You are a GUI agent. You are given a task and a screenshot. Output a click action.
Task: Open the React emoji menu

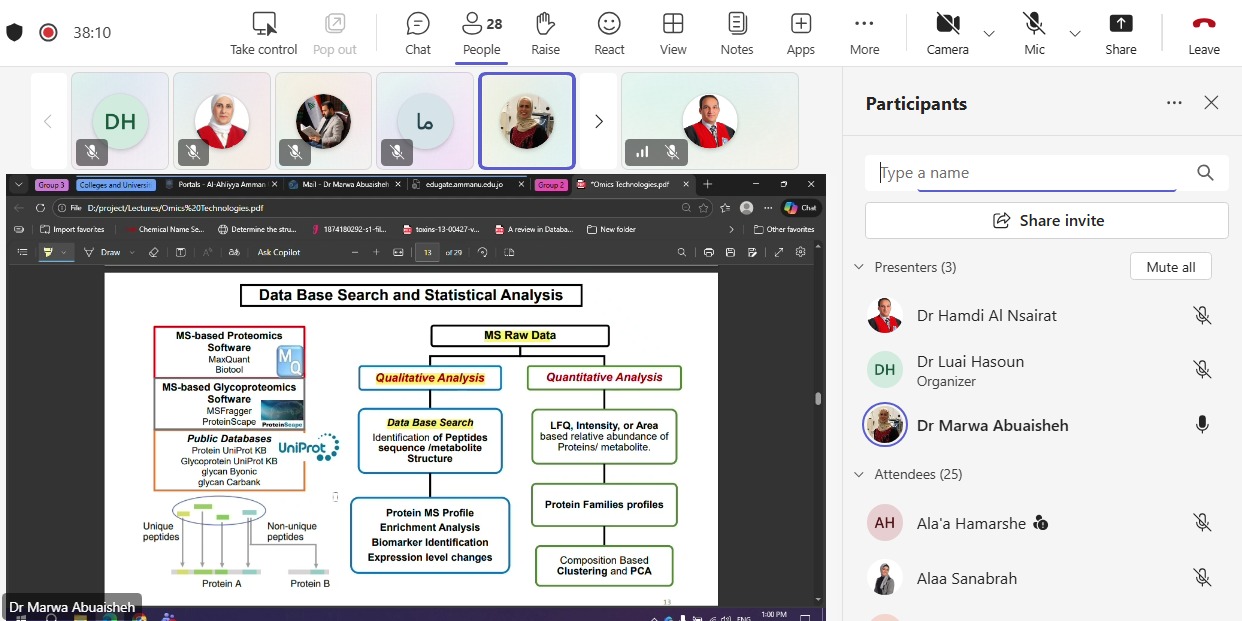click(609, 32)
